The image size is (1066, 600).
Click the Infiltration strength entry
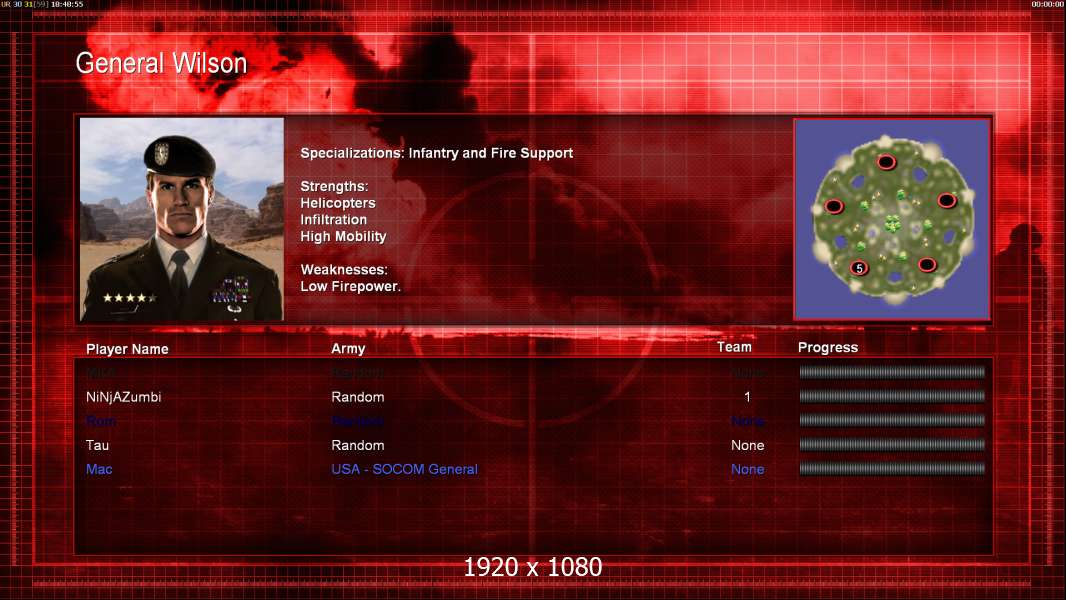pos(333,219)
